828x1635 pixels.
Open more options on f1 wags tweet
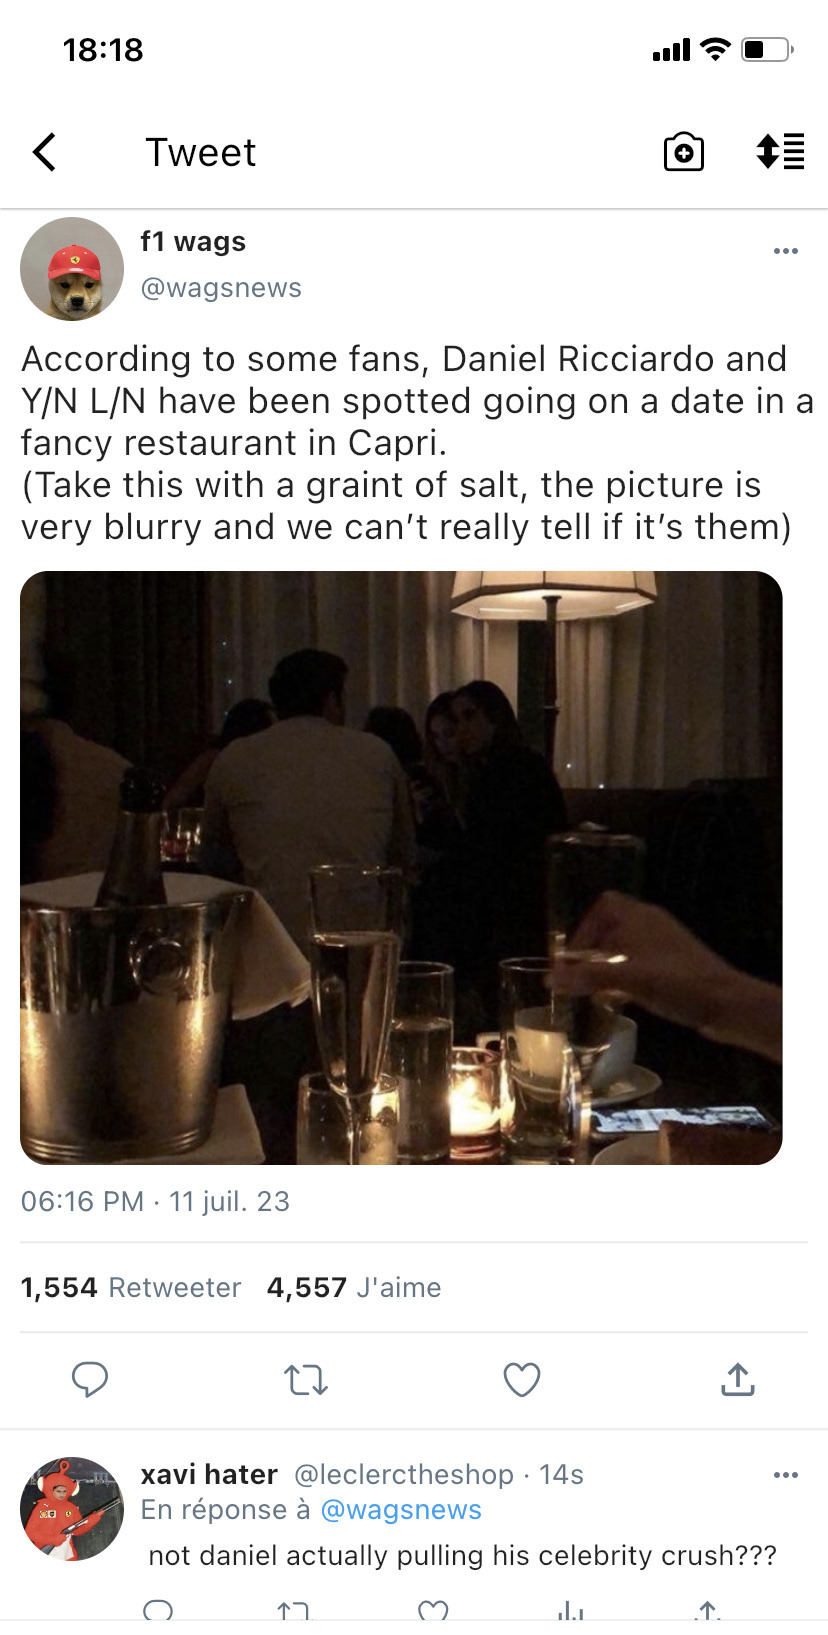coord(786,251)
